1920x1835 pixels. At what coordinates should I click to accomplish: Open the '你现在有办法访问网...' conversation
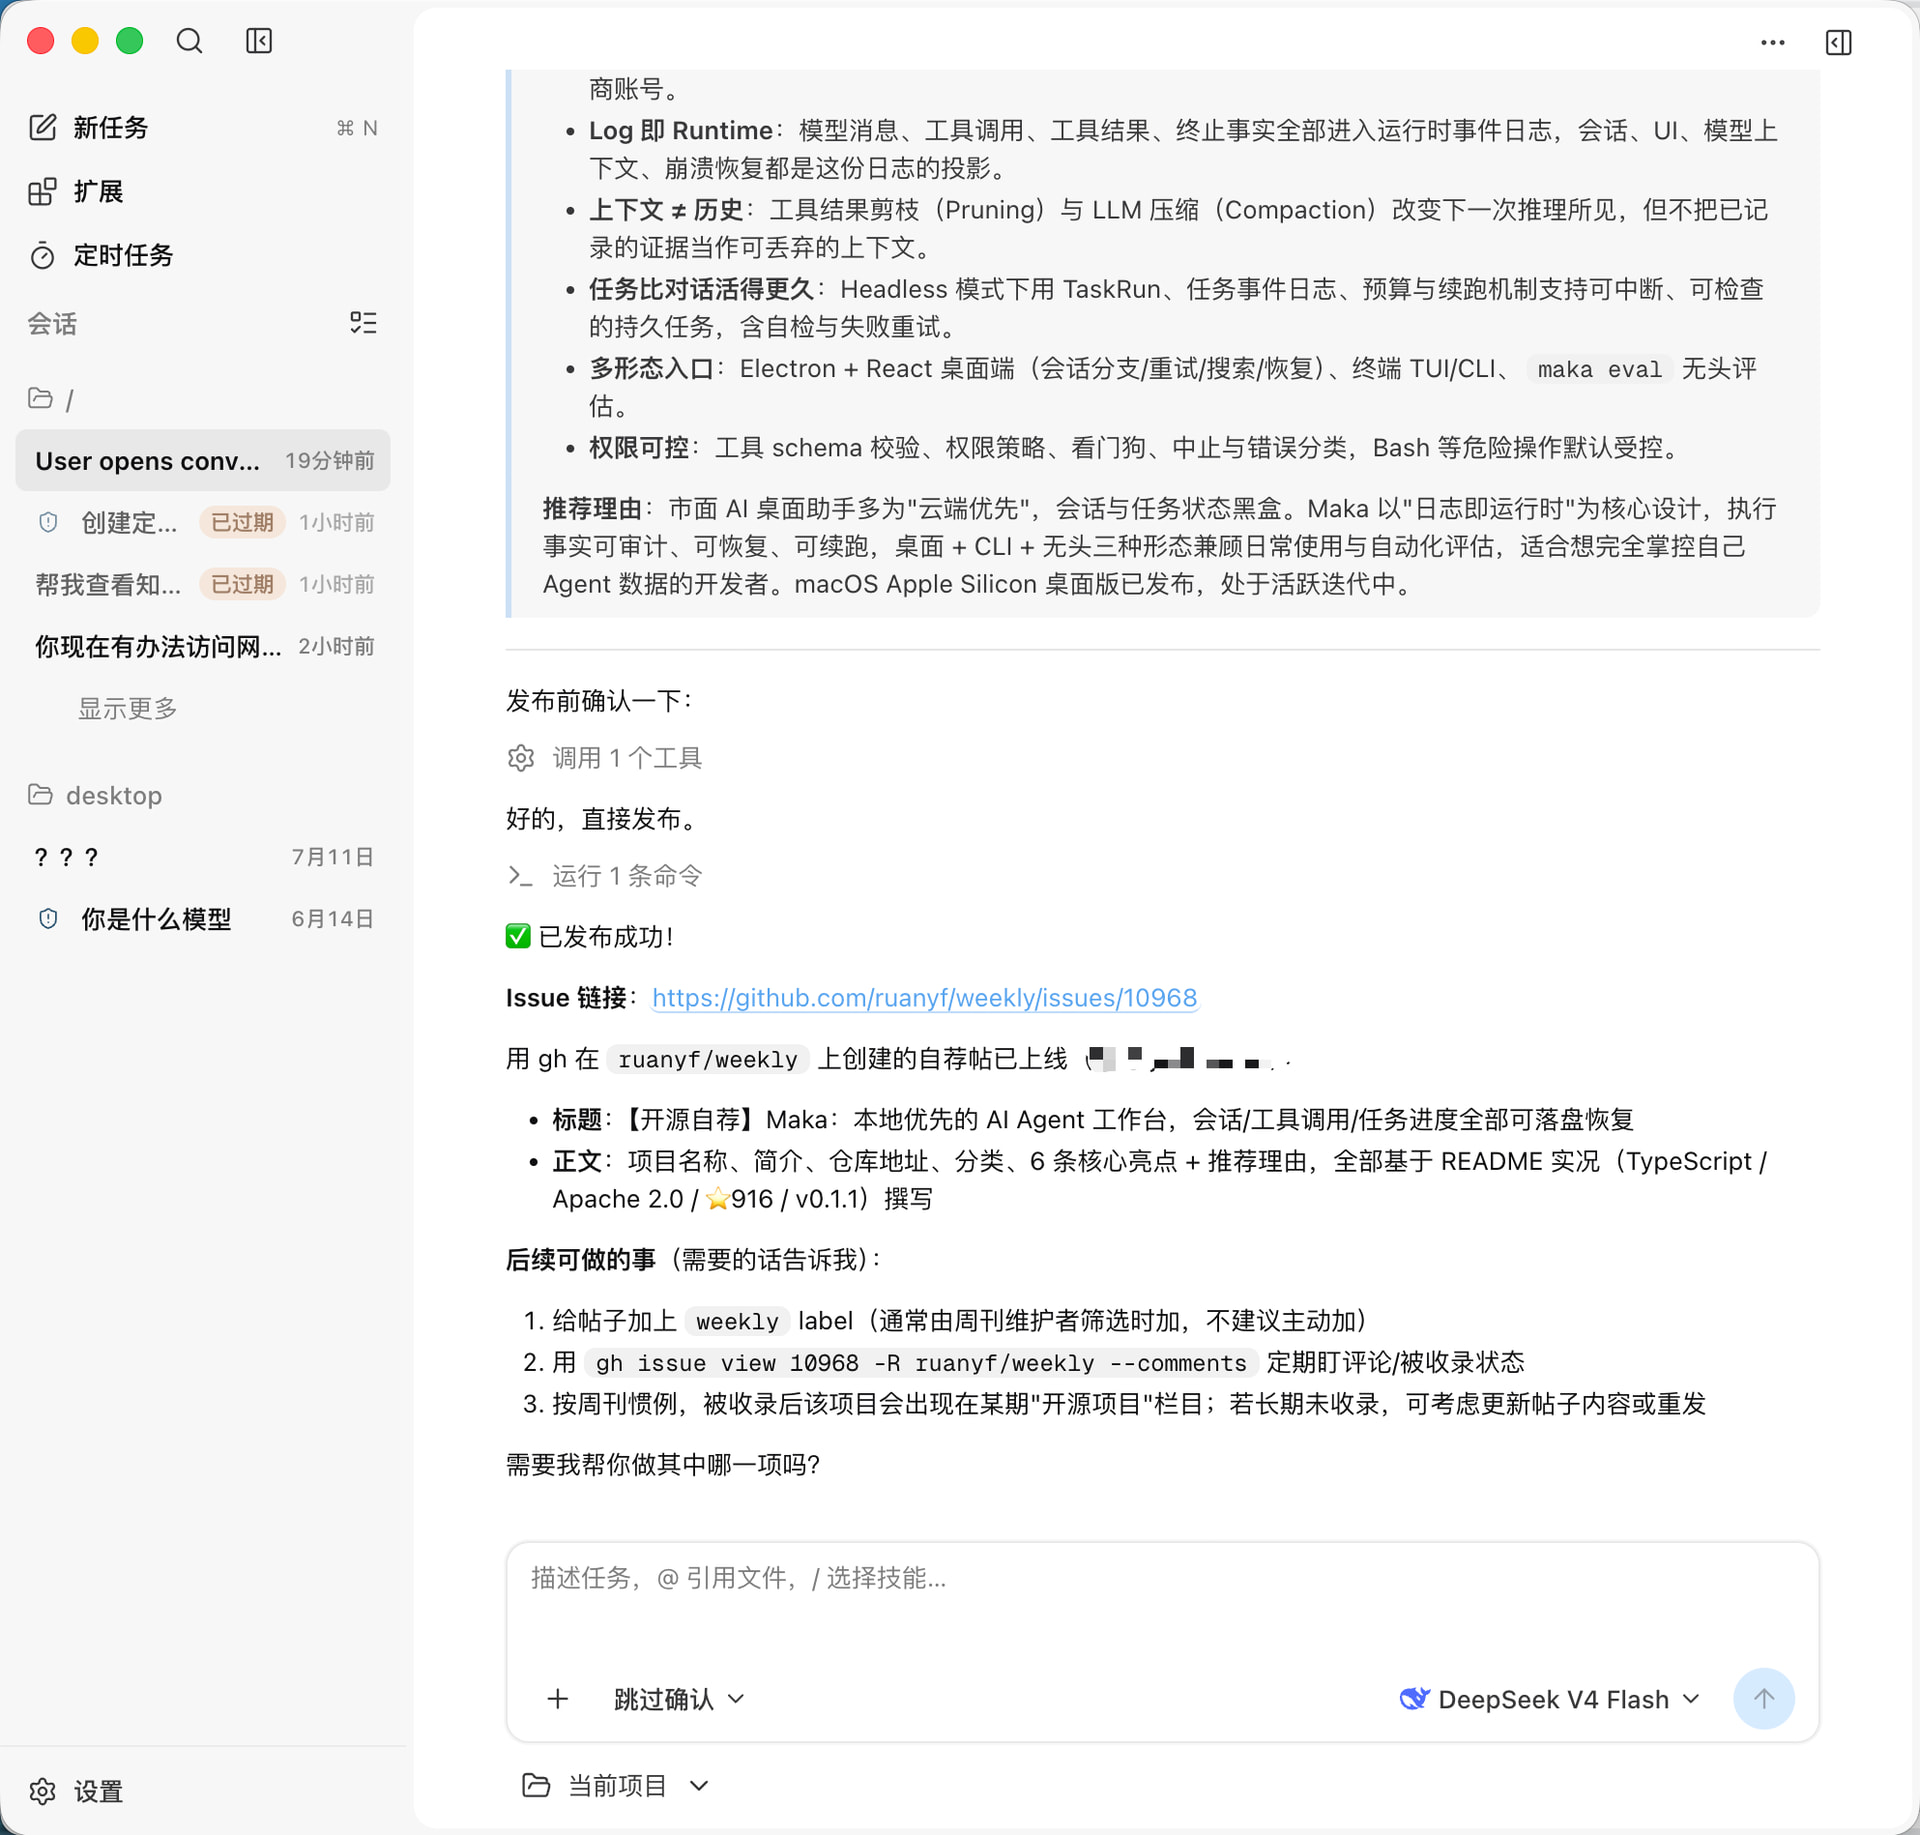203,646
